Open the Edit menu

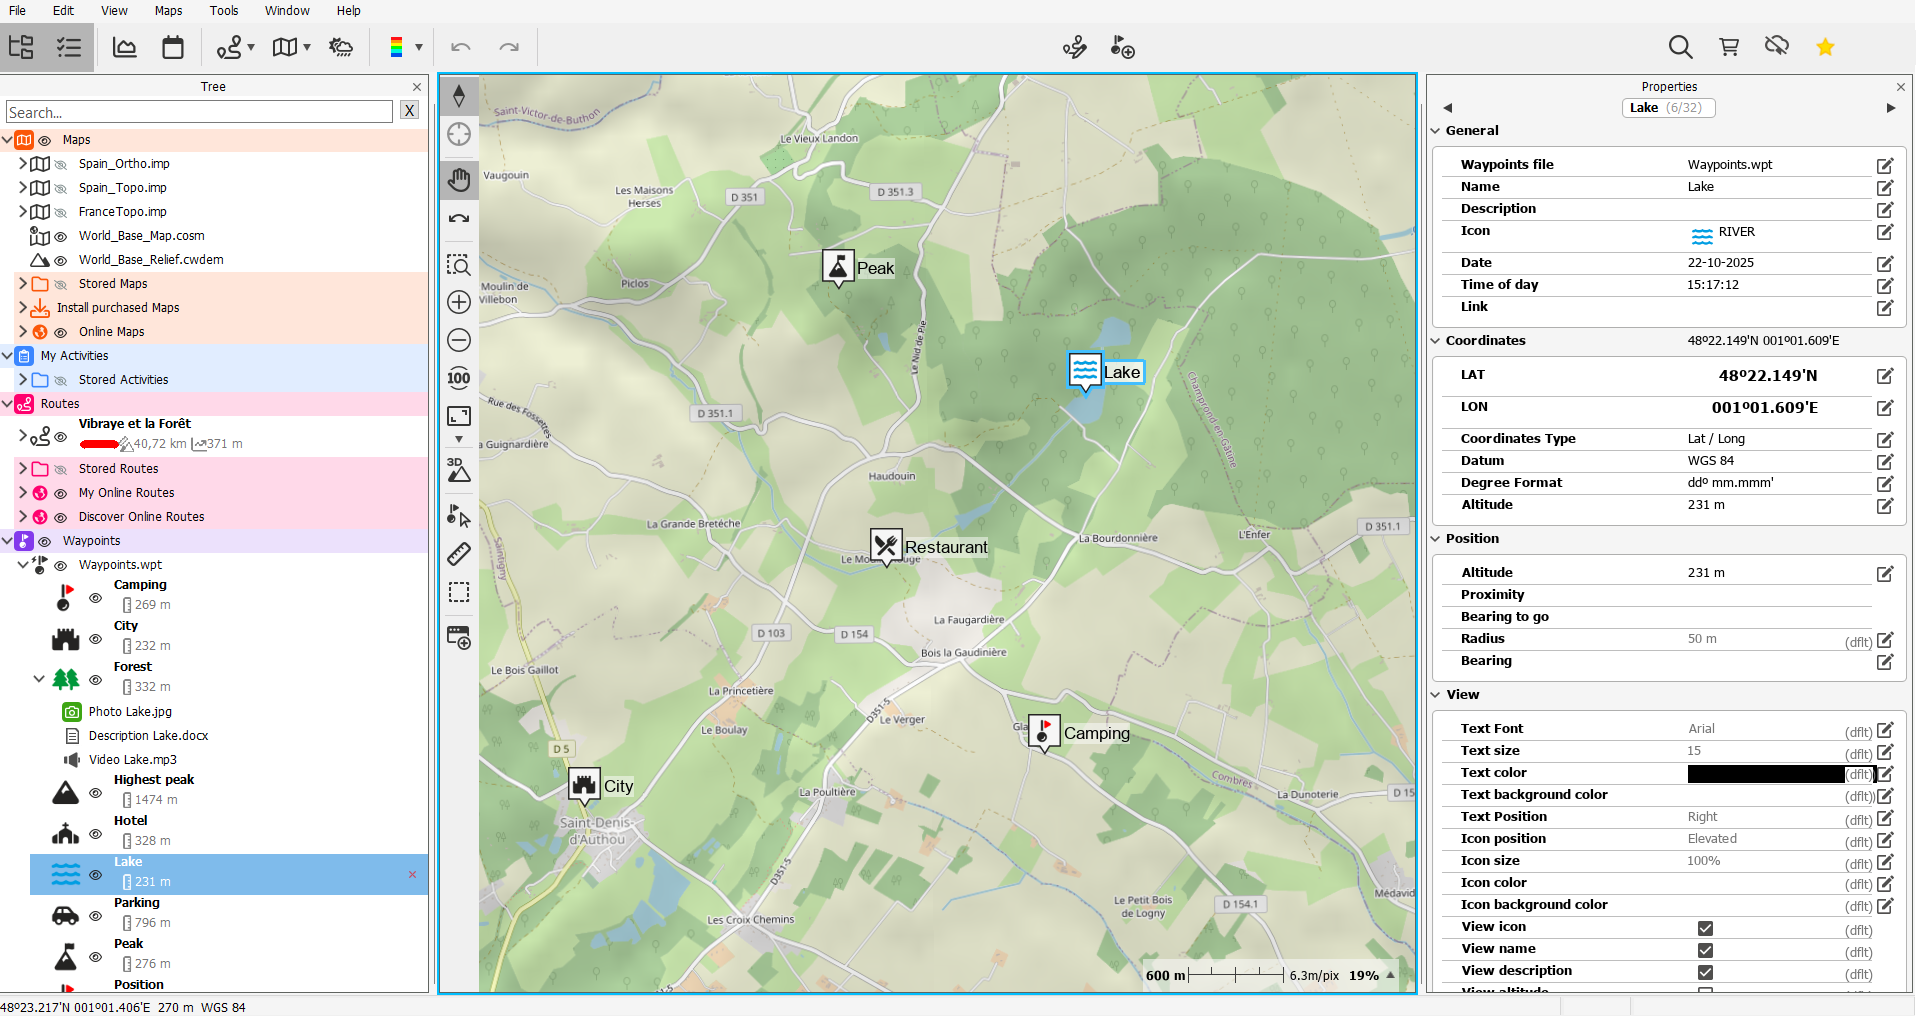click(64, 11)
